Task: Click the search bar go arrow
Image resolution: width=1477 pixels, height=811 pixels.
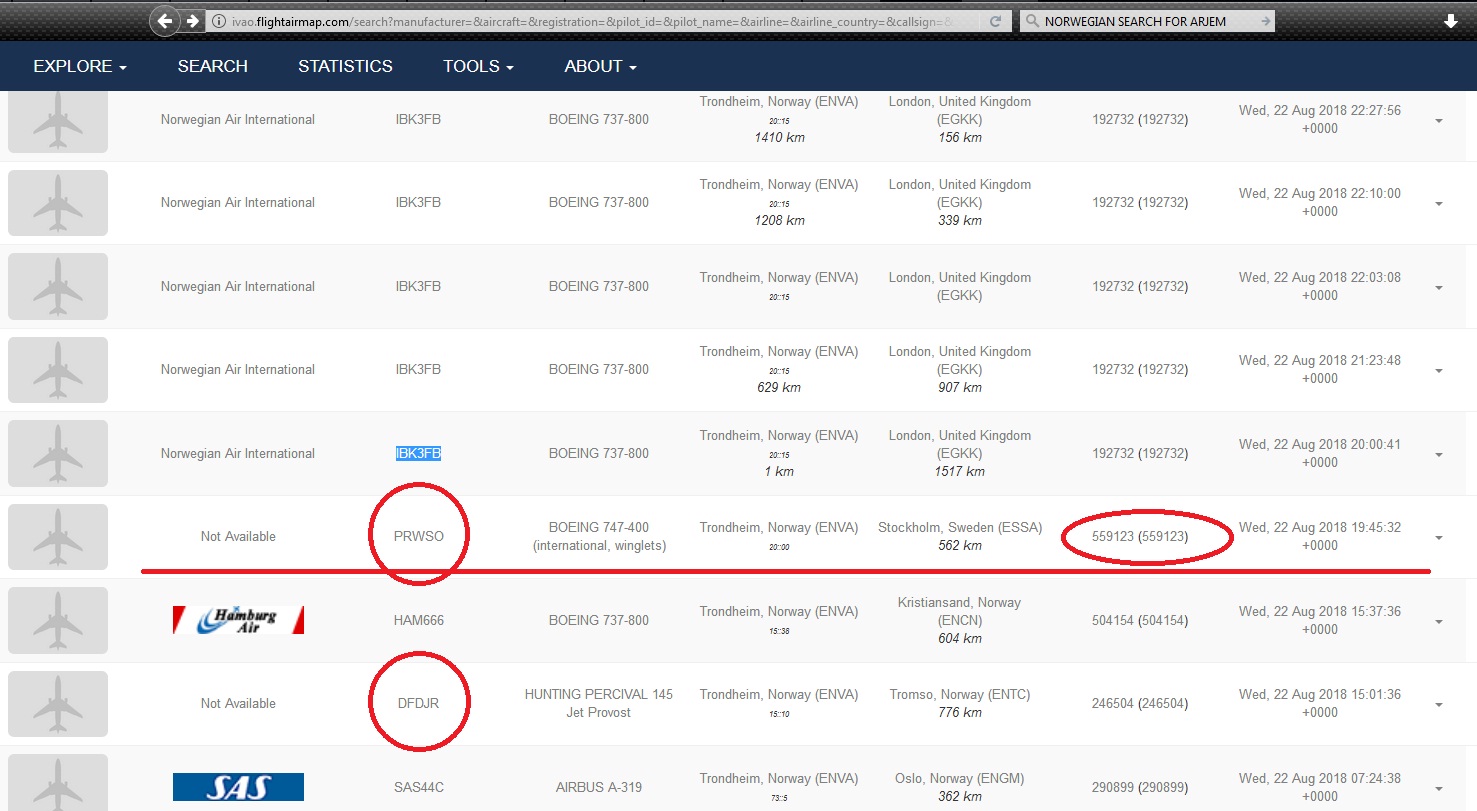Action: click(1265, 21)
